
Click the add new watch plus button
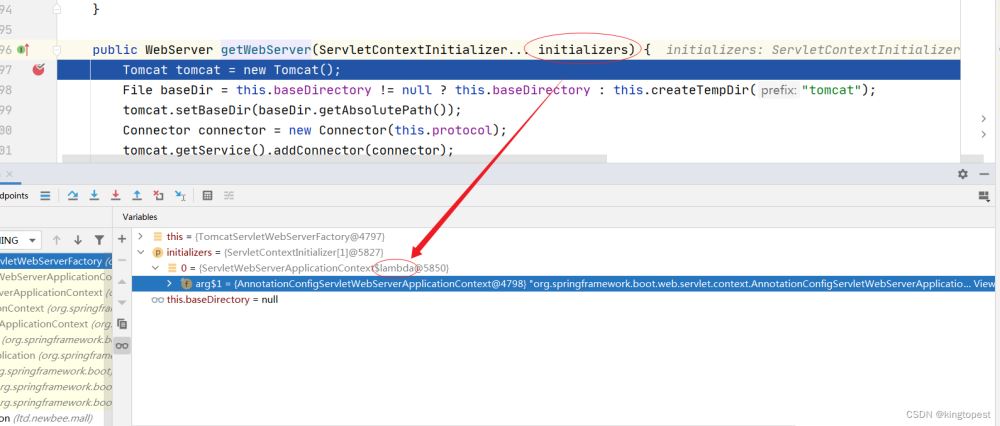(x=122, y=239)
